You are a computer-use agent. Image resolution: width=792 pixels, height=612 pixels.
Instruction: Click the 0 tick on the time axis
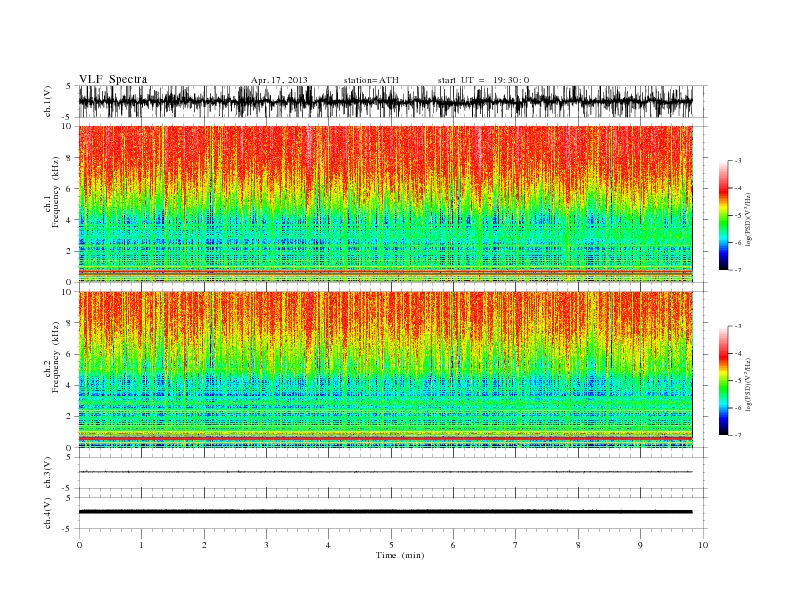(79, 545)
